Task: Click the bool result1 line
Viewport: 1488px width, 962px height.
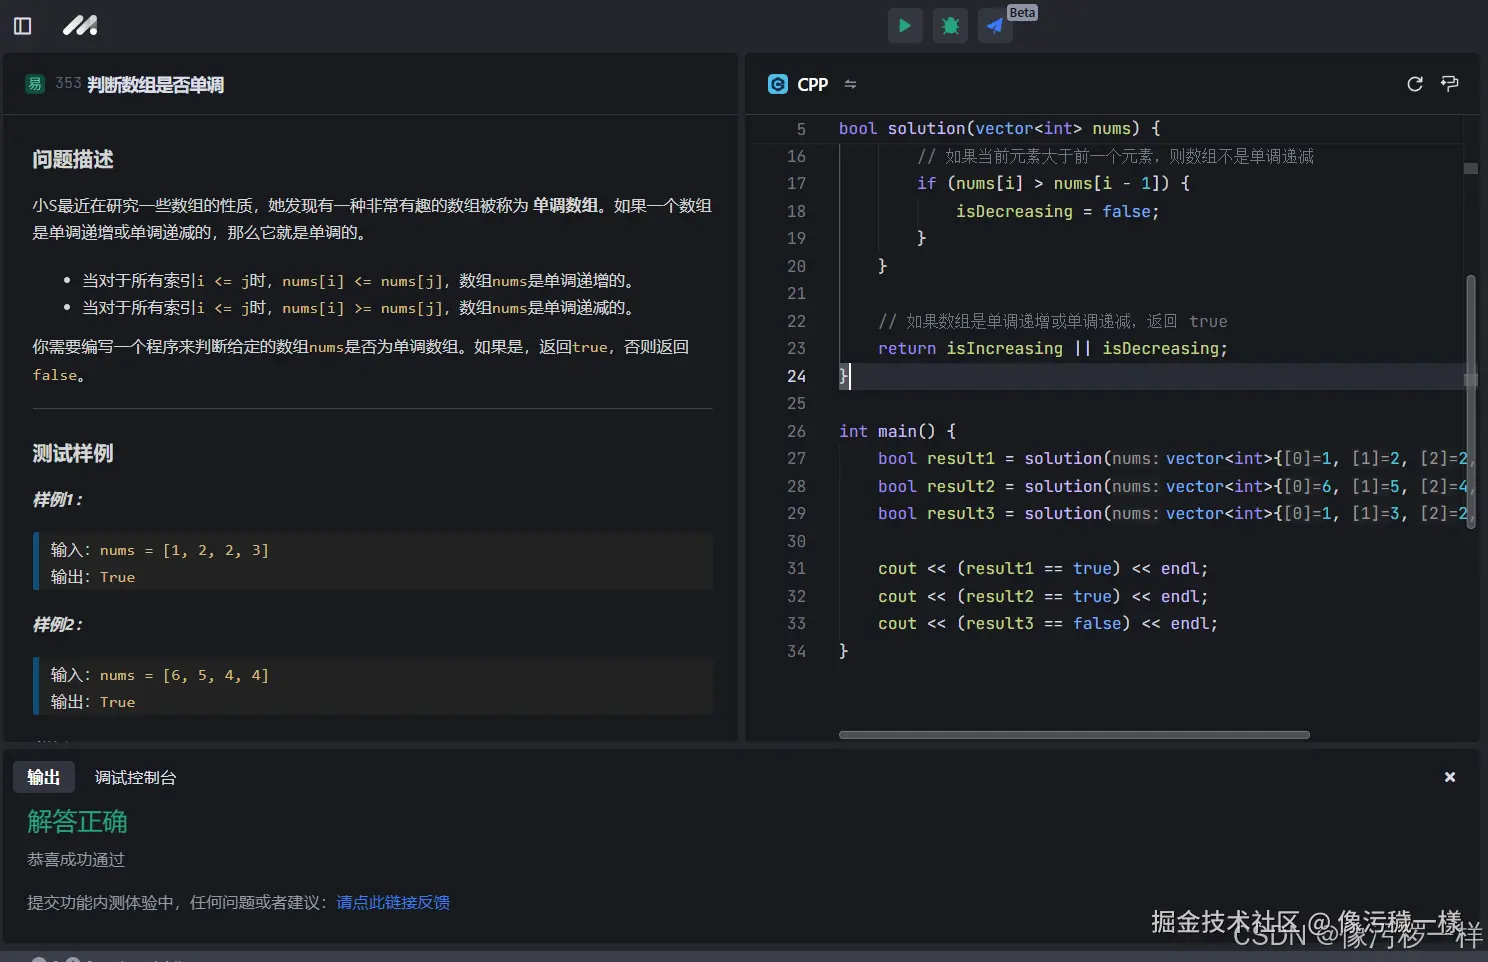Action: [1172, 458]
